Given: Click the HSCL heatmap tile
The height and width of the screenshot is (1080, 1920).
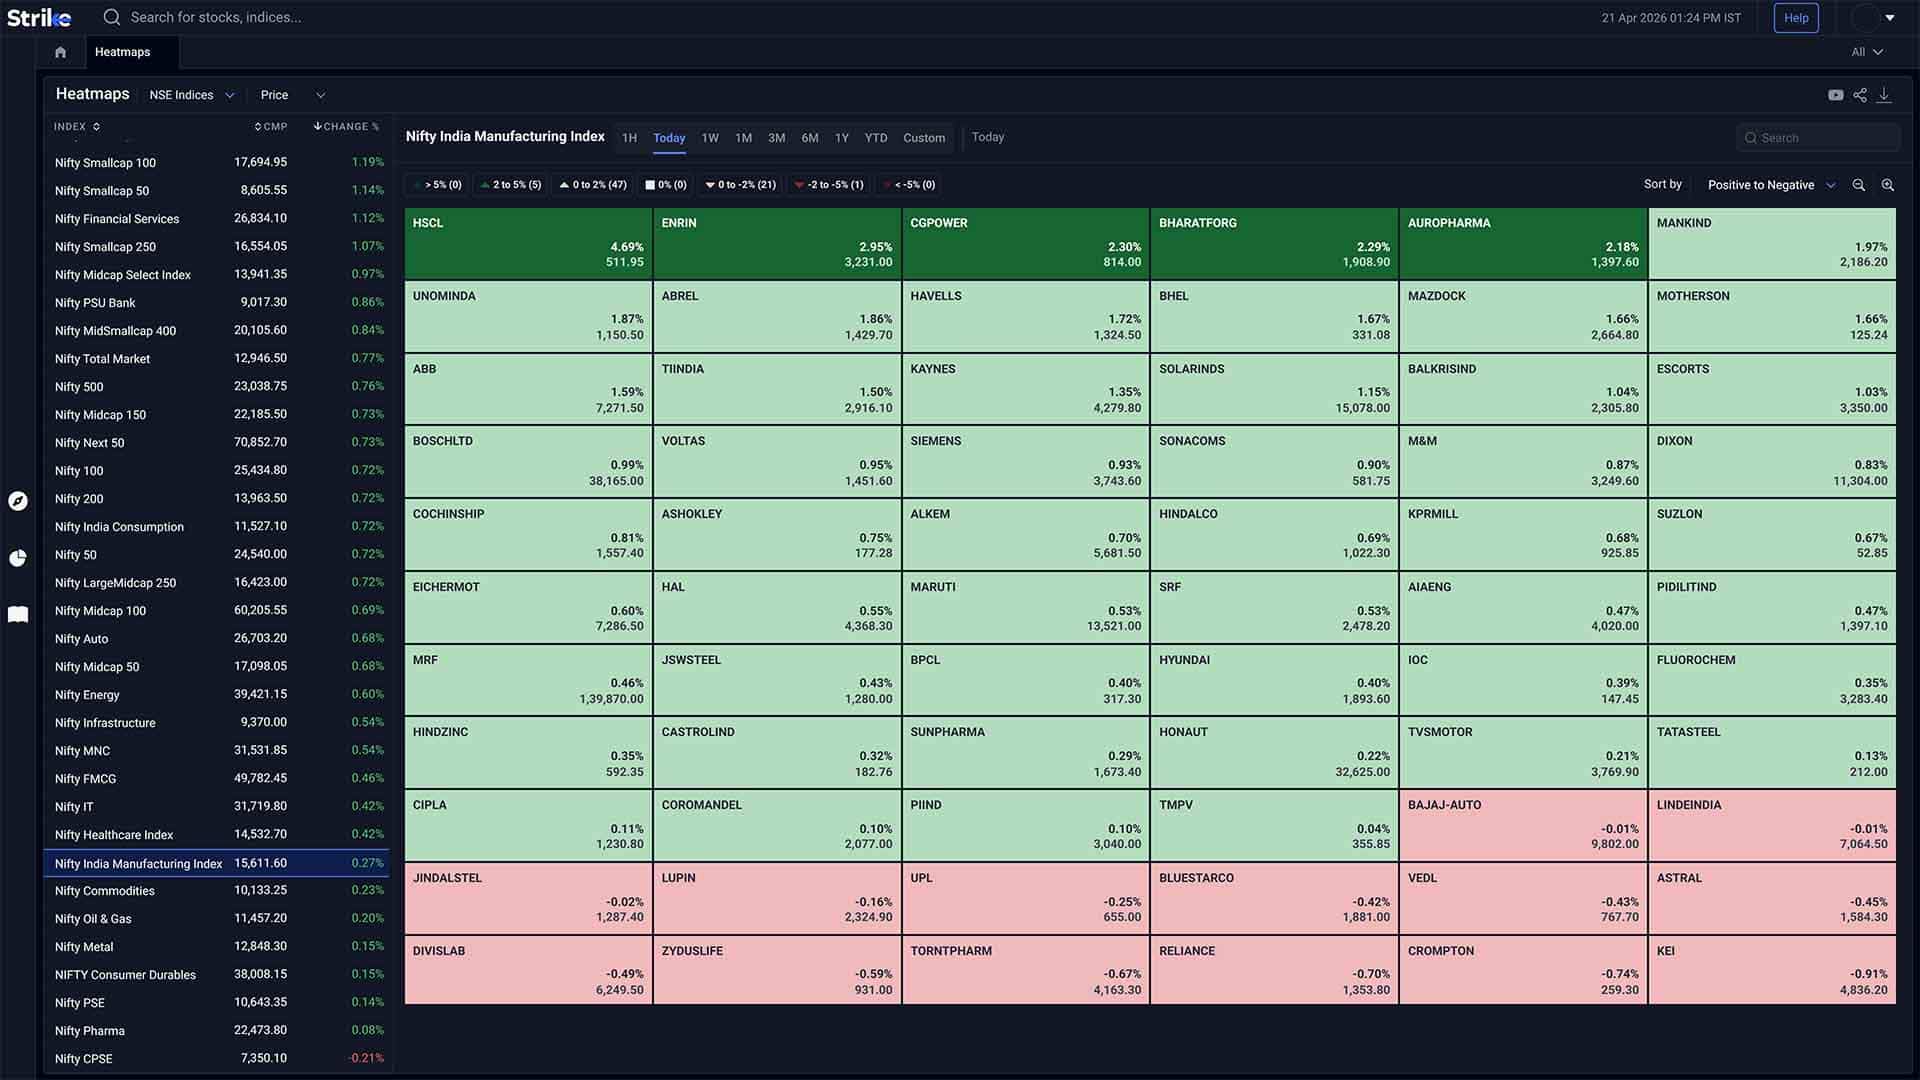Looking at the screenshot, I should (x=528, y=243).
